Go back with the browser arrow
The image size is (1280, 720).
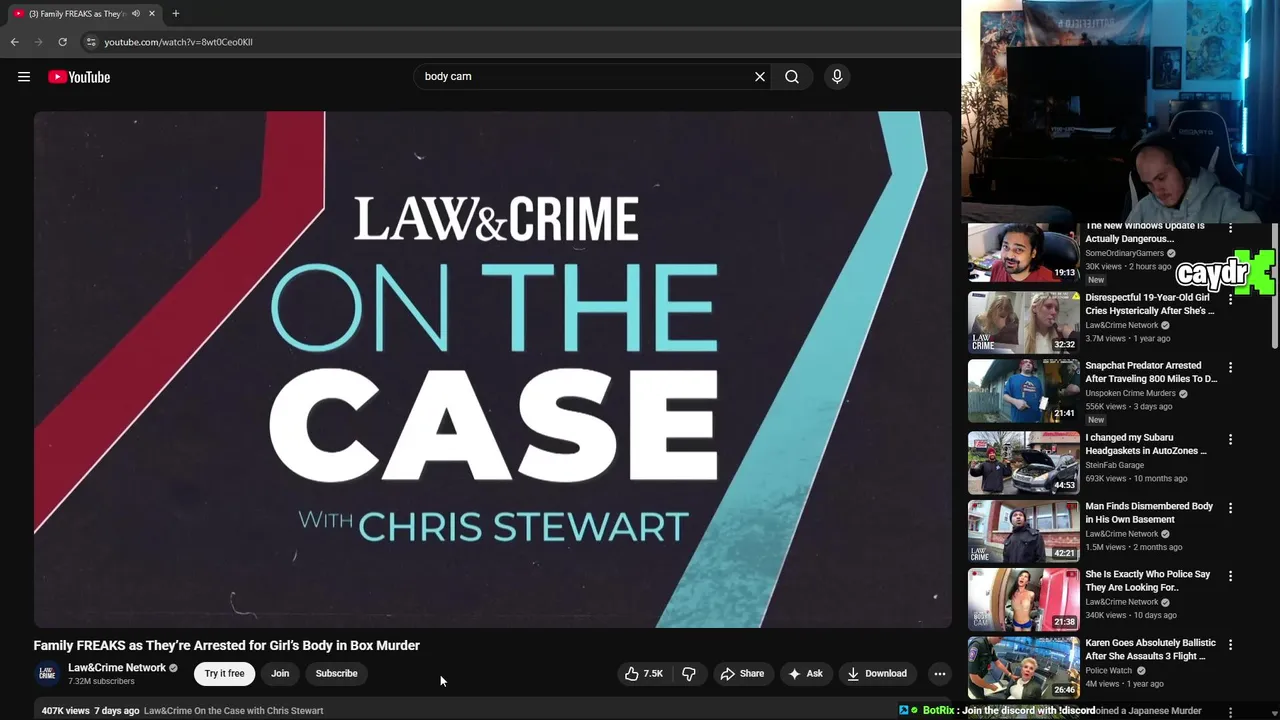[x=14, y=42]
